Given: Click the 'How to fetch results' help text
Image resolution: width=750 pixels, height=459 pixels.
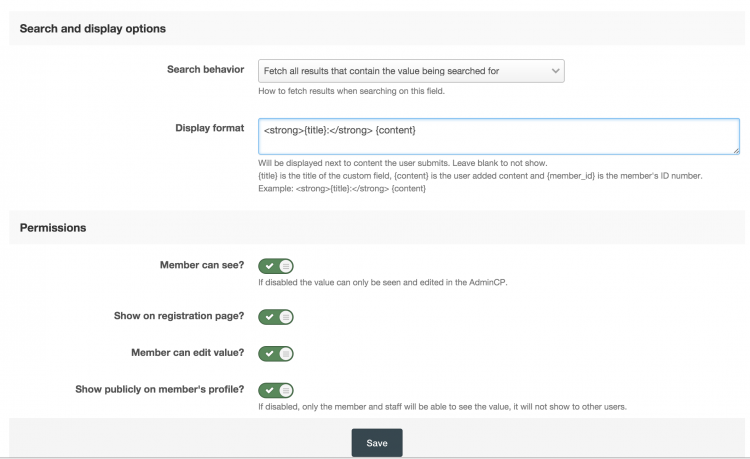Looking at the screenshot, I should pos(352,91).
